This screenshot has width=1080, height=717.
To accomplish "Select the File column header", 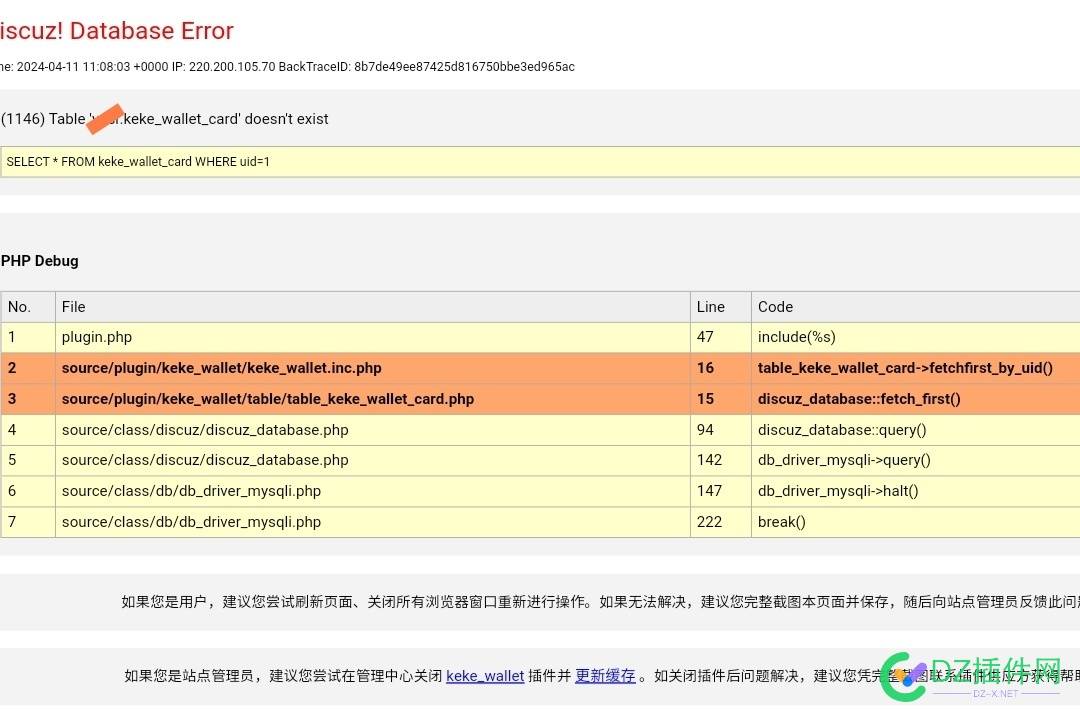I will coord(74,307).
